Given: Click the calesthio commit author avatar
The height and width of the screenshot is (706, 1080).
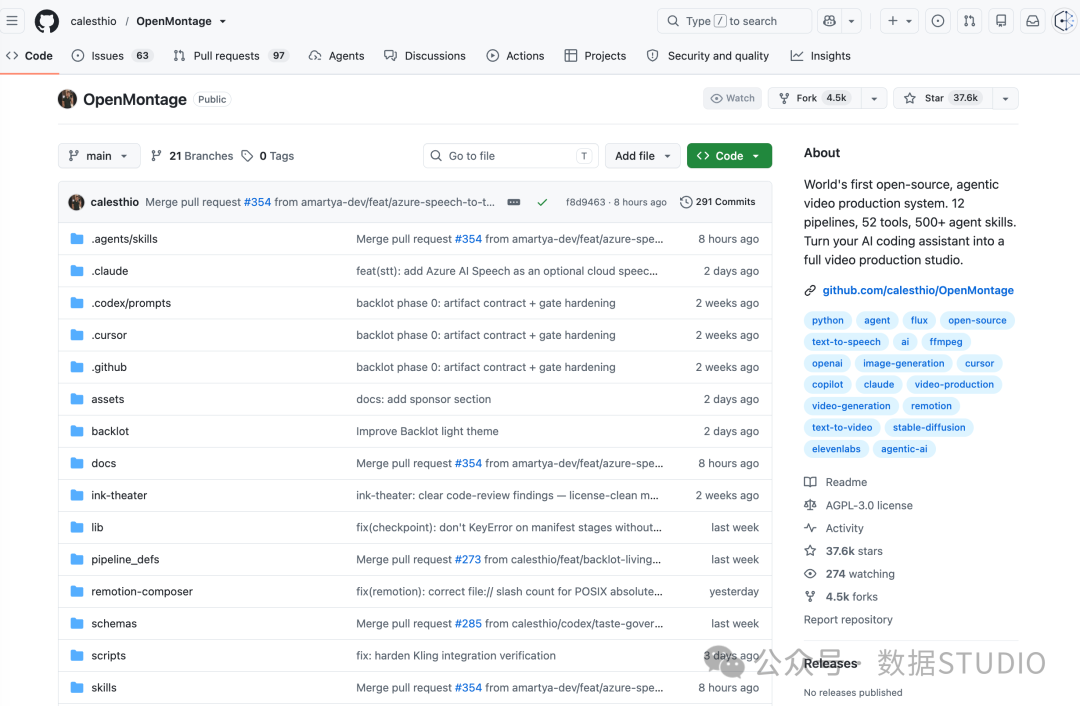Looking at the screenshot, I should tap(76, 202).
